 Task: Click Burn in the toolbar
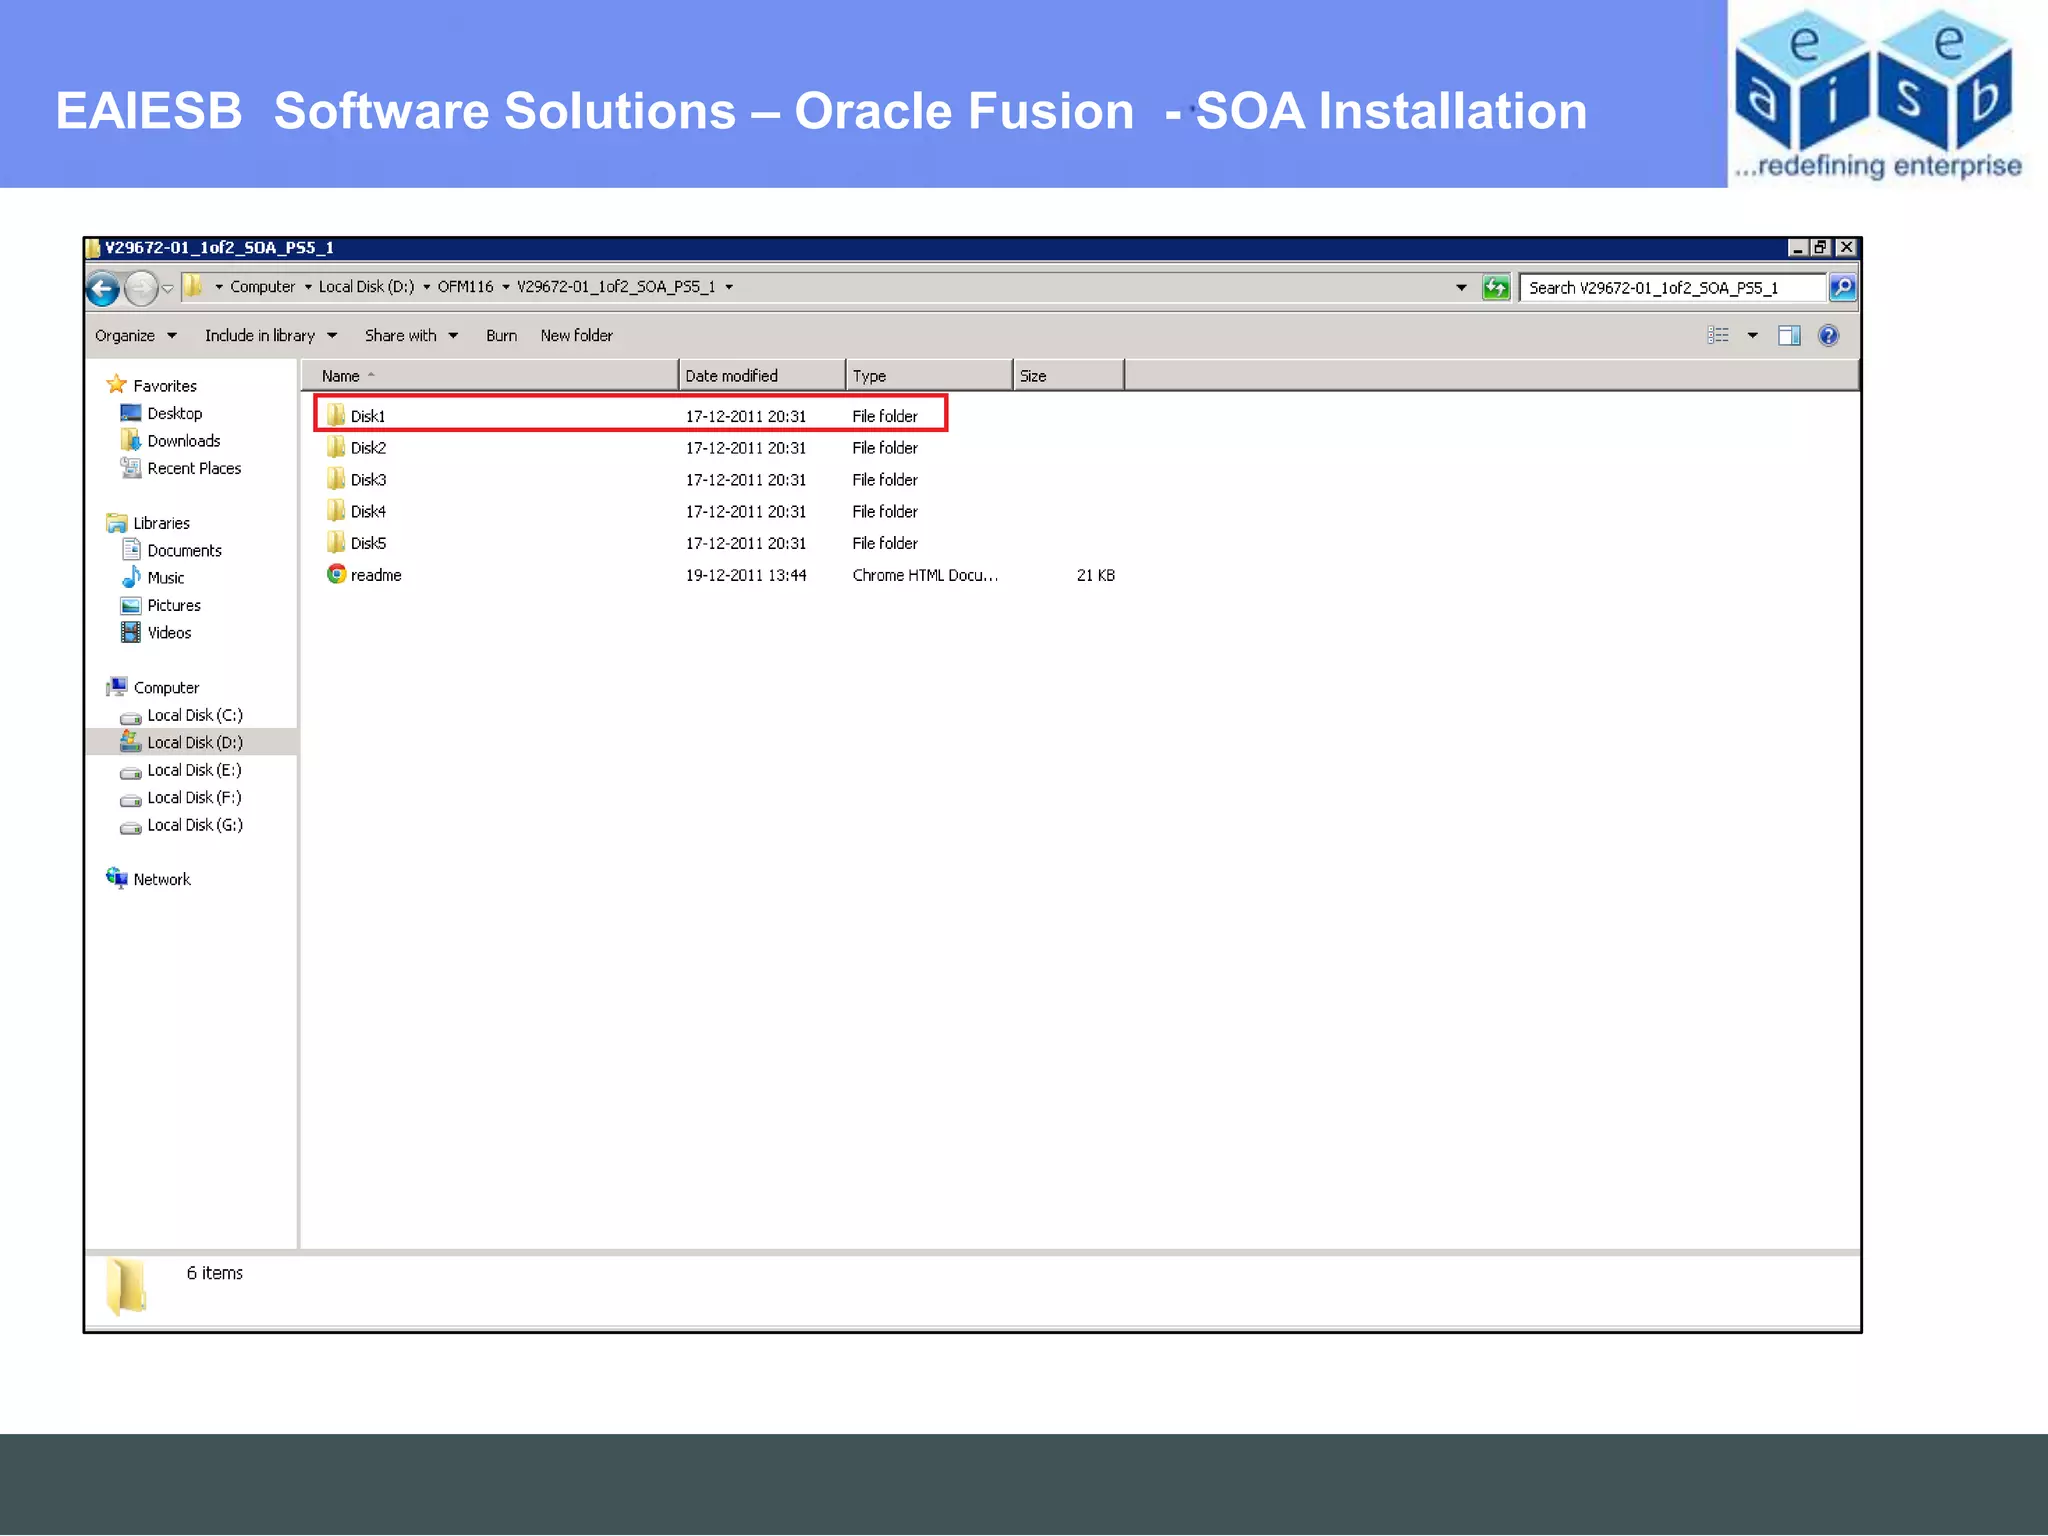coord(501,336)
